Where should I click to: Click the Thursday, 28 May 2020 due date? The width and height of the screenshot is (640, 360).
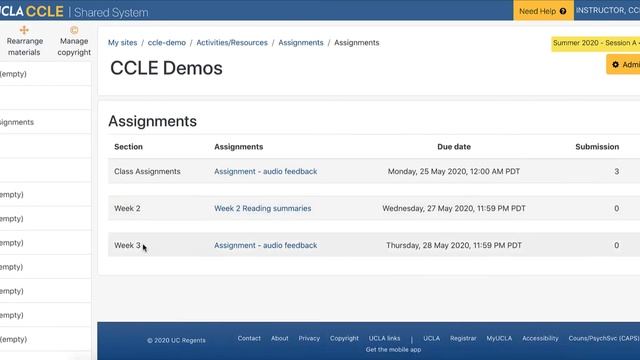pos(454,245)
